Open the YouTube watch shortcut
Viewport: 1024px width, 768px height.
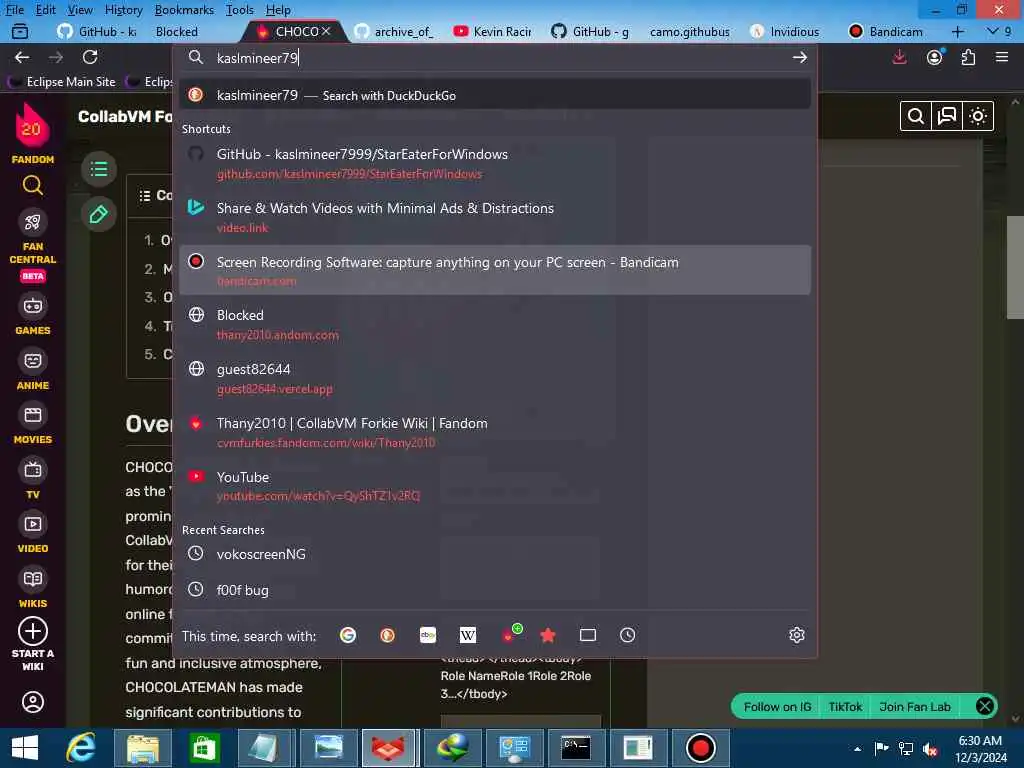(495, 486)
